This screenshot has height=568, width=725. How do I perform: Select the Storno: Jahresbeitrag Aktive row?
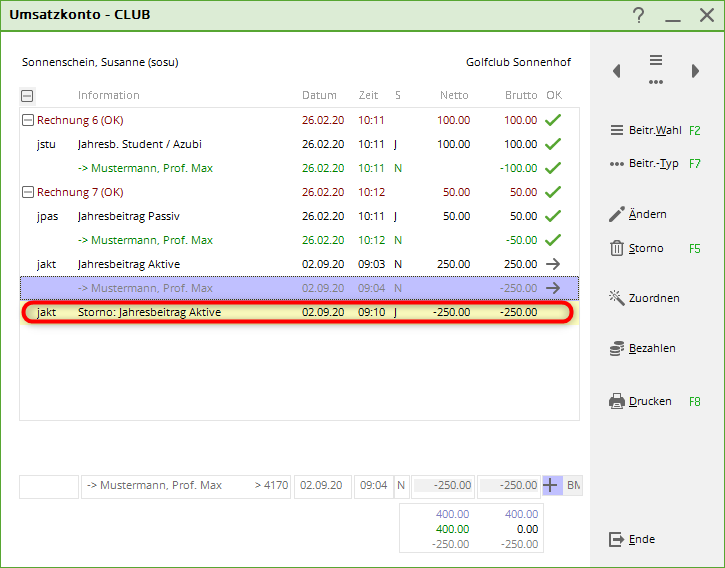[150, 312]
